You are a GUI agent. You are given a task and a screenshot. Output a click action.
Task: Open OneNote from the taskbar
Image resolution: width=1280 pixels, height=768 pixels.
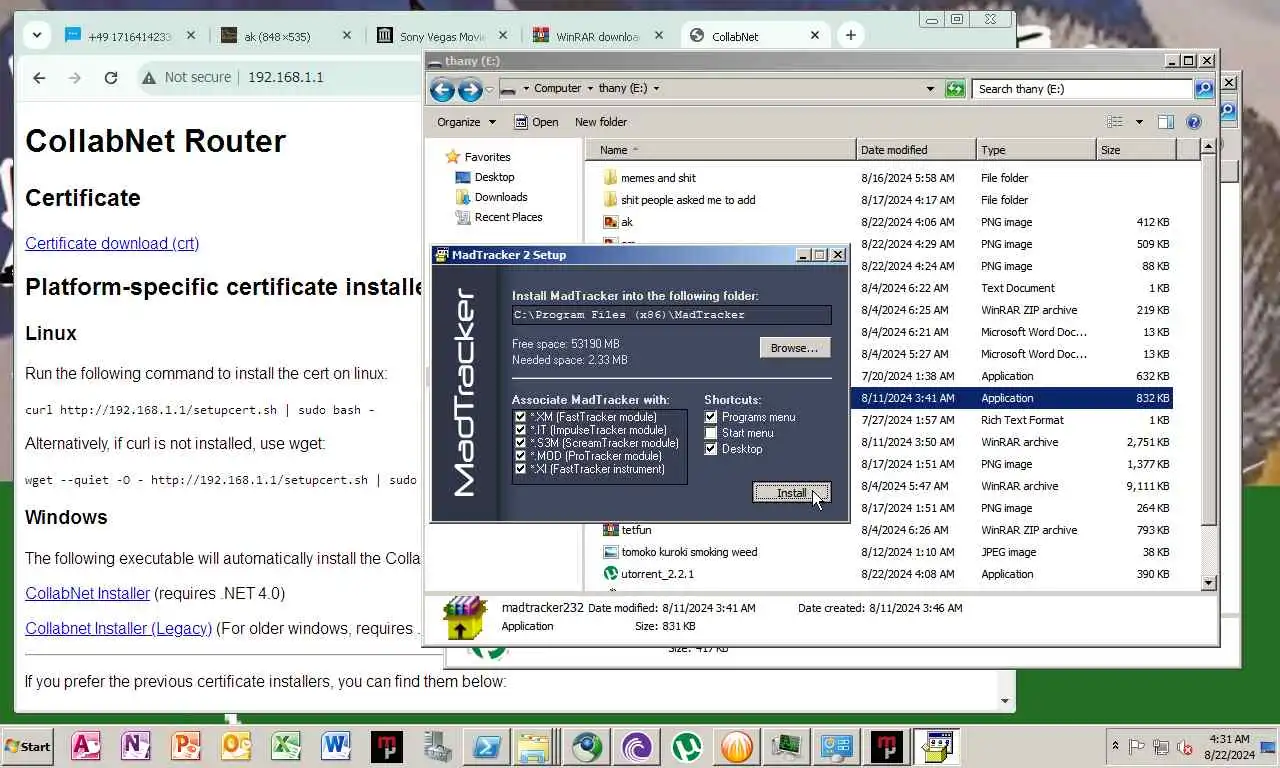(x=136, y=746)
